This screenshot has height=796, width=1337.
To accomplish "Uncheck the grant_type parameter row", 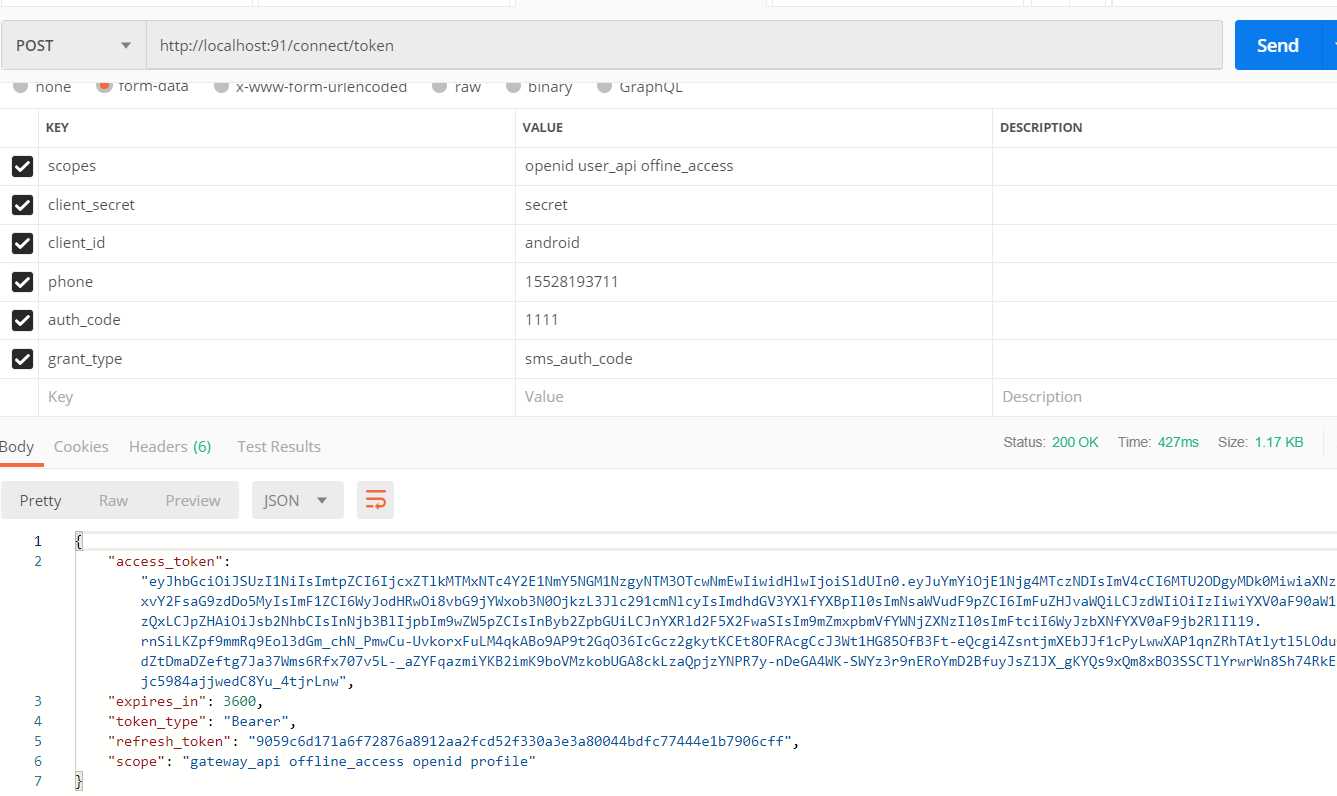I will 22,359.
